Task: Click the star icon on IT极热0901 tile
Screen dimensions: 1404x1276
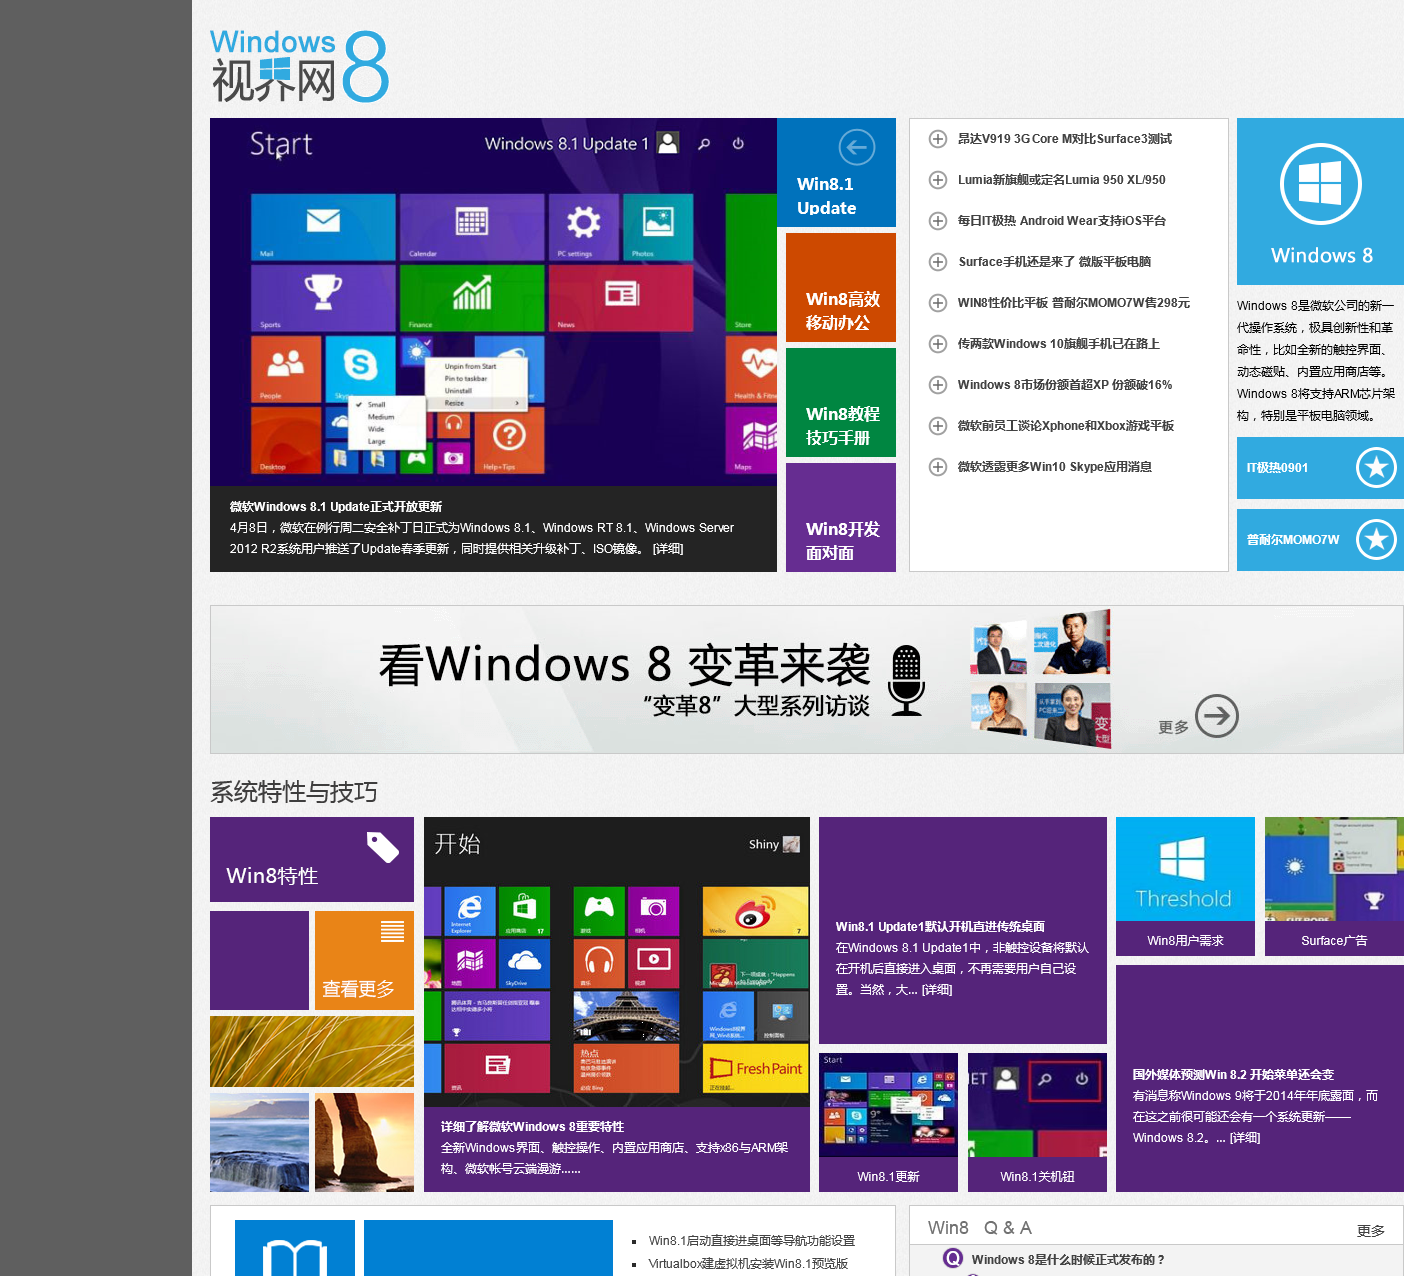Action: [x=1376, y=467]
